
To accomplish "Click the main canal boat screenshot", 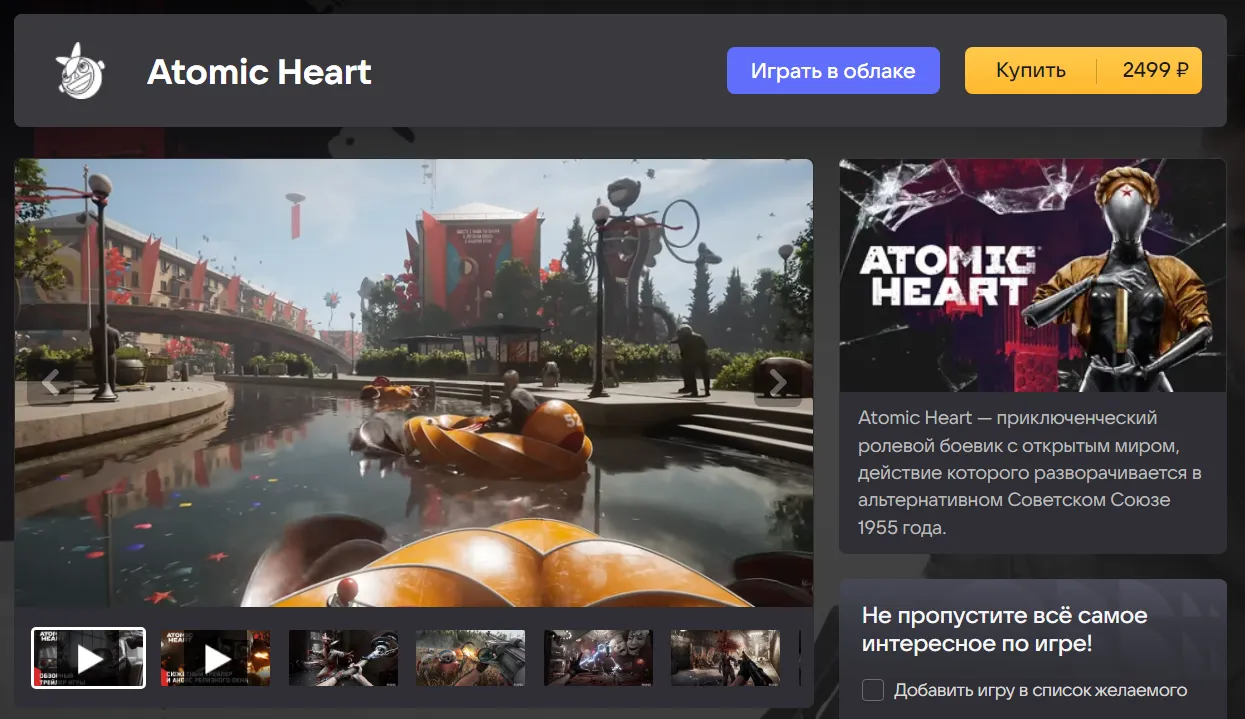I will point(413,382).
